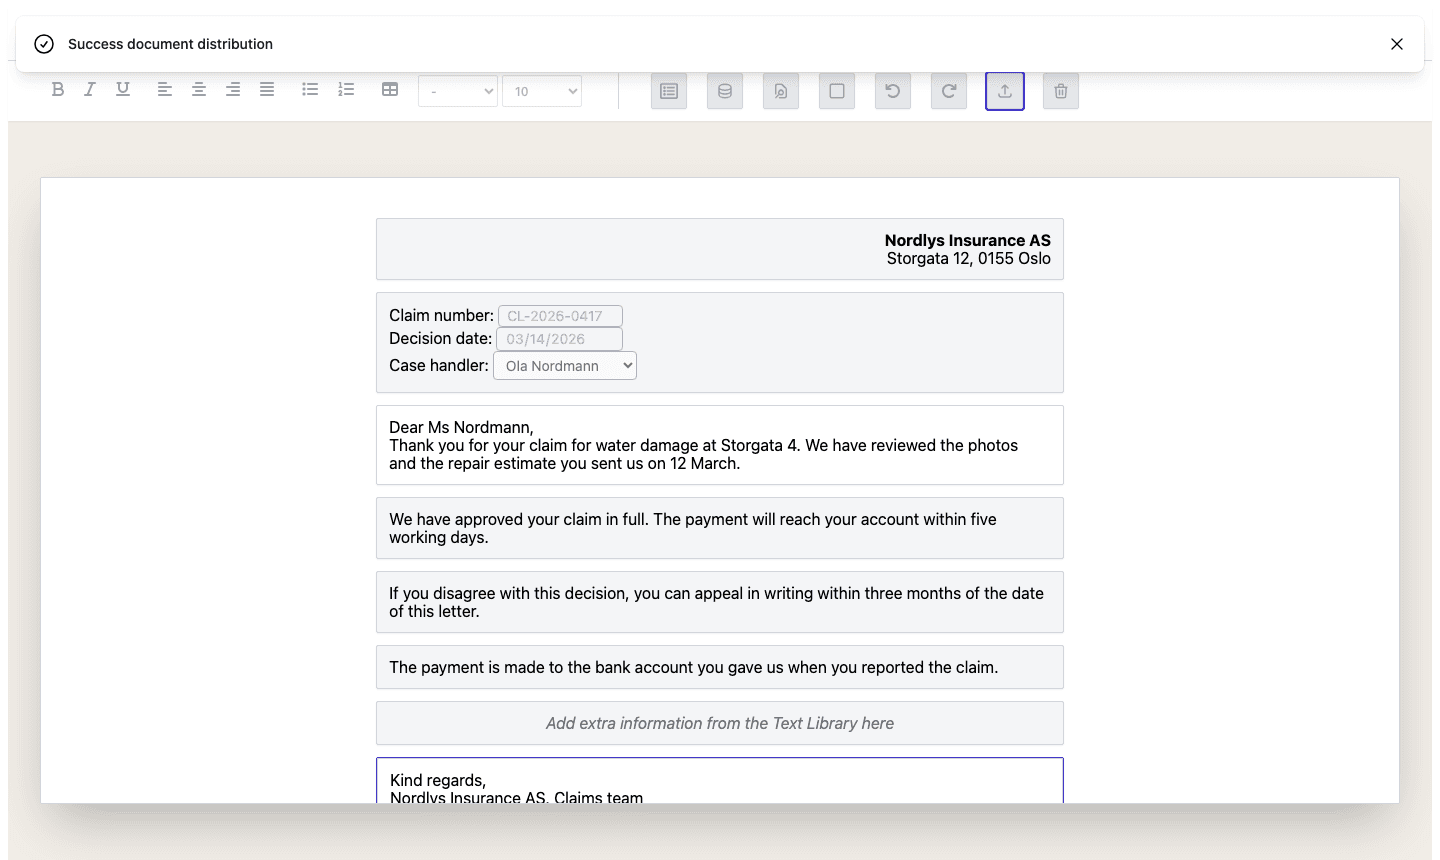The width and height of the screenshot is (1440, 860).
Task: Click the 'If you disagree' appeal paragraph
Action: 720,602
